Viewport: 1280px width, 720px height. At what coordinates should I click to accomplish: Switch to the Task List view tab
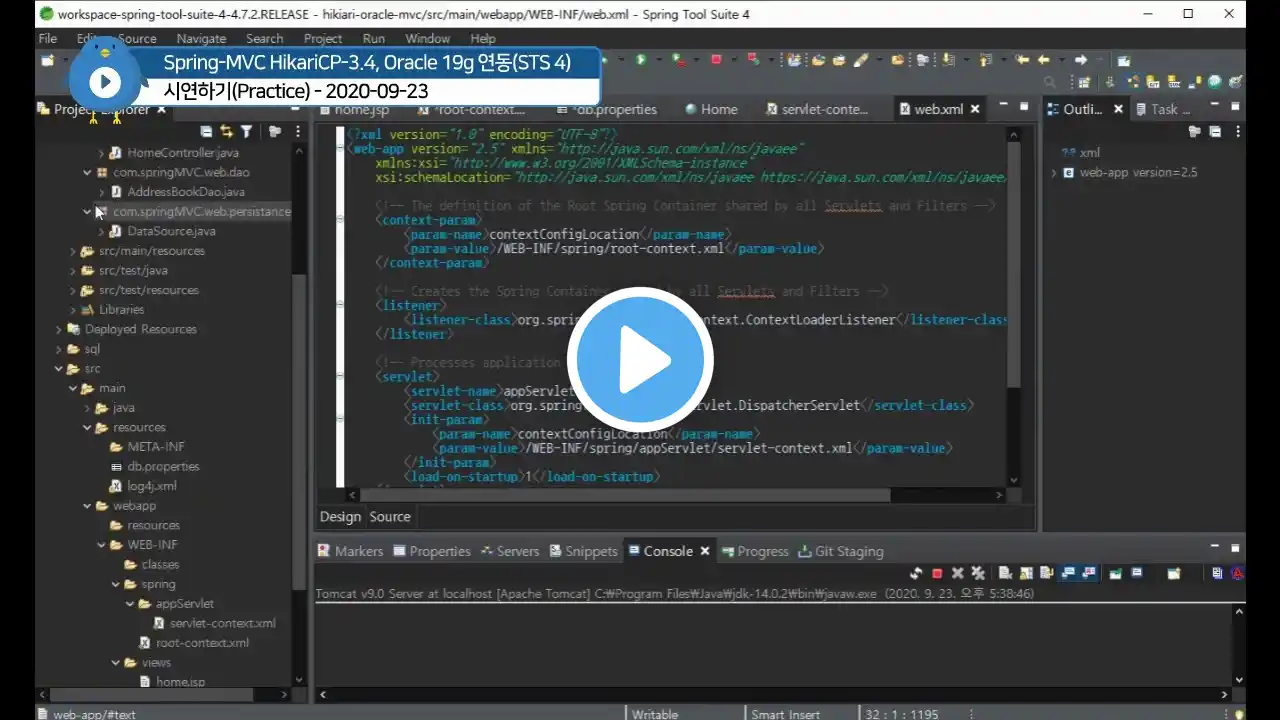tap(1162, 109)
